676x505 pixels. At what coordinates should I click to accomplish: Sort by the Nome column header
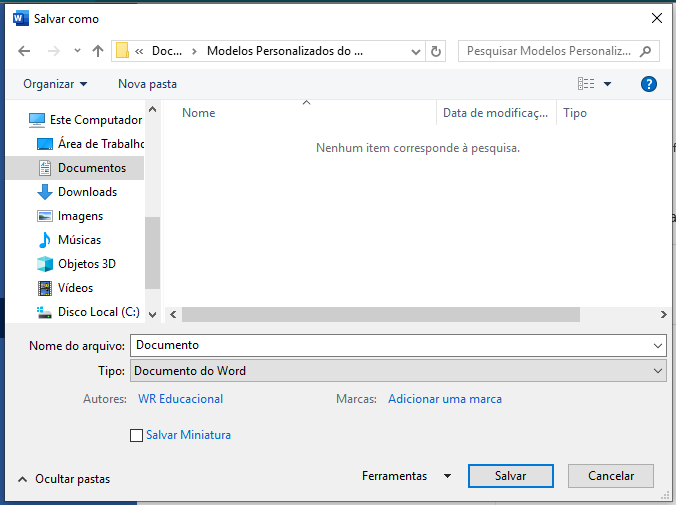[199, 113]
